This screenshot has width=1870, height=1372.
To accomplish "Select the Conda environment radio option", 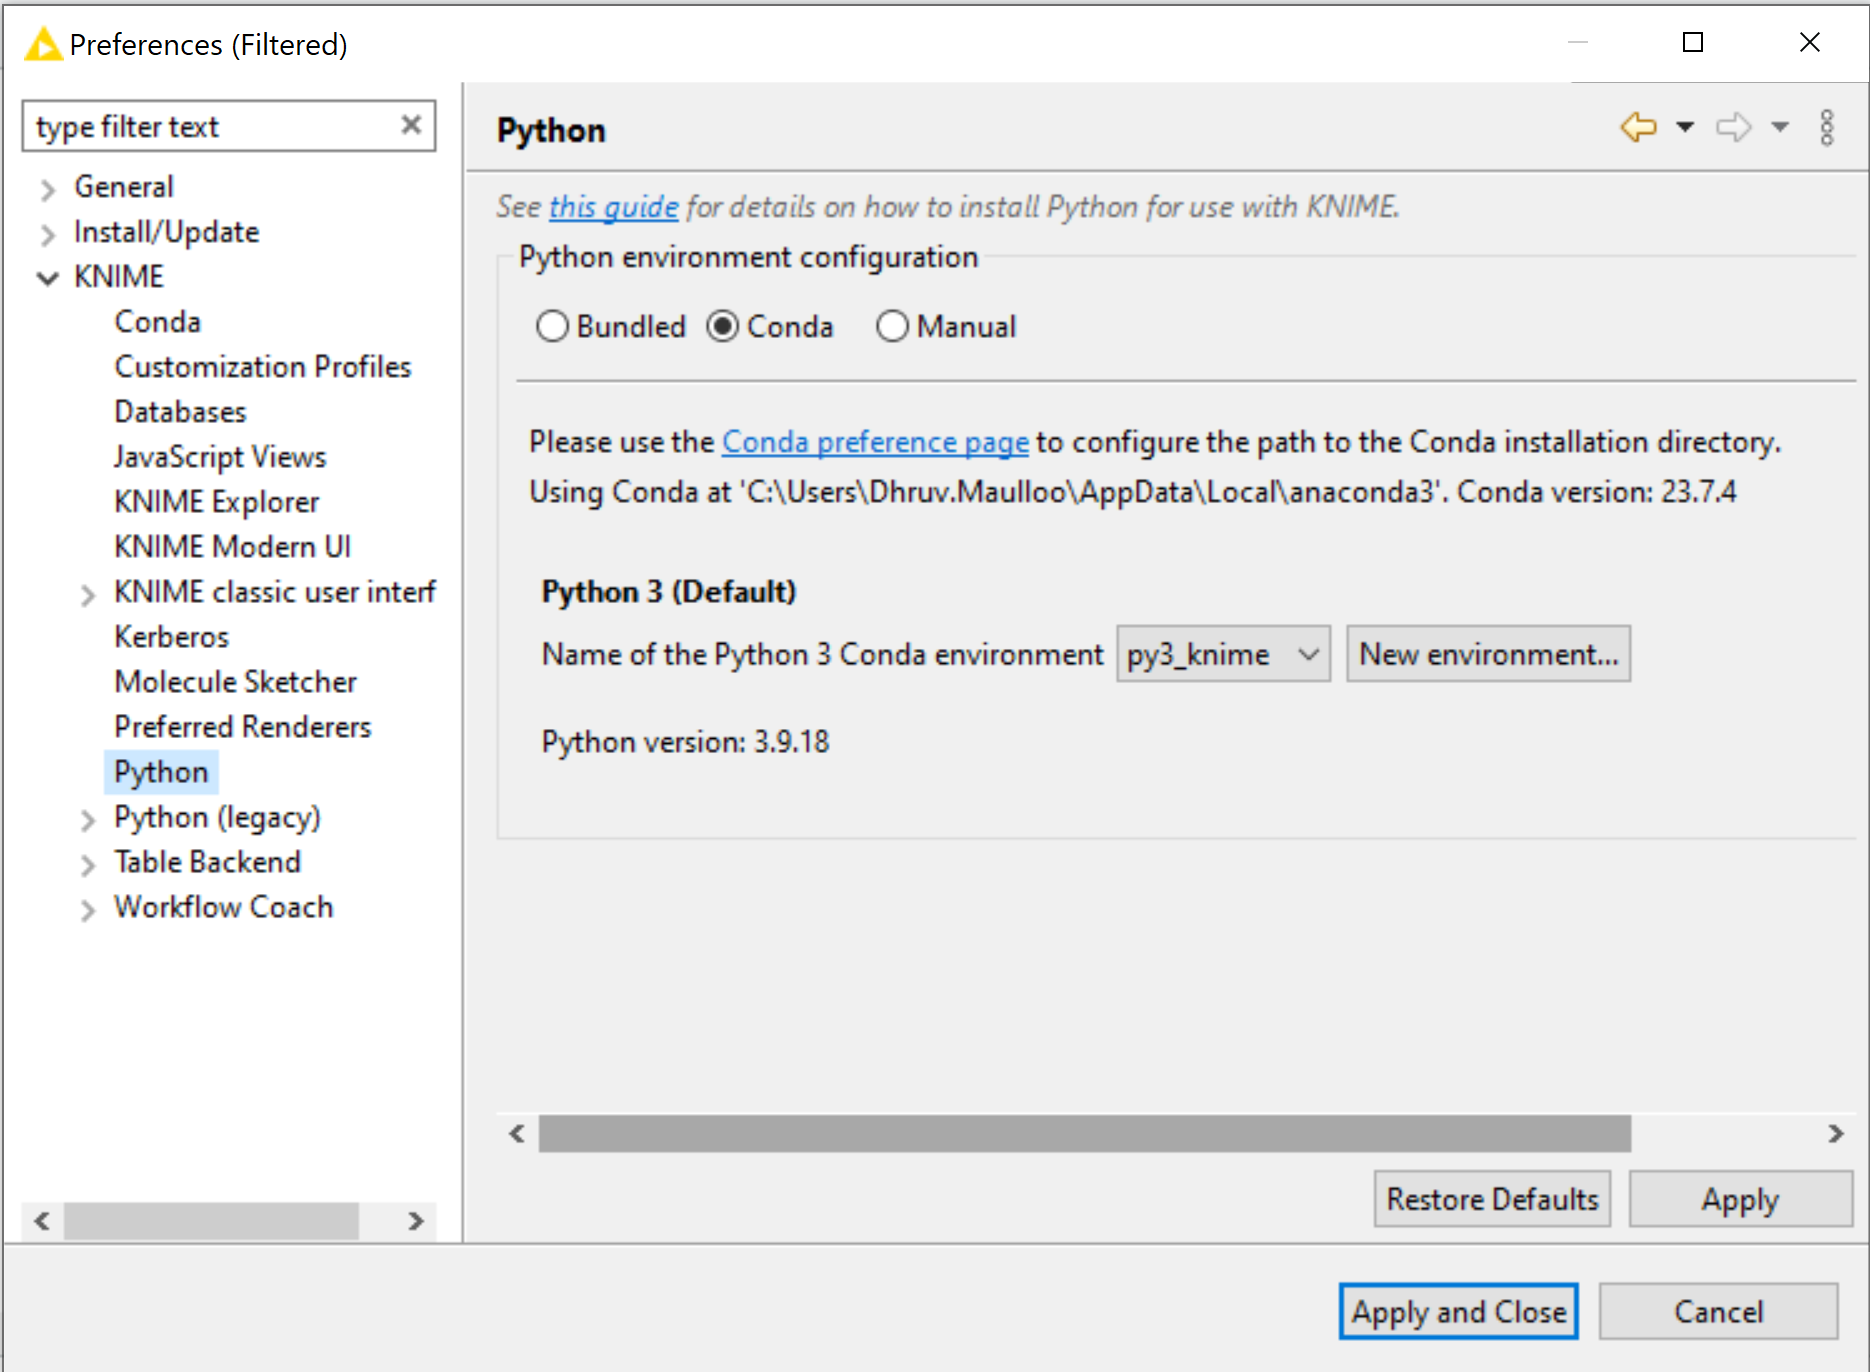I will (x=723, y=327).
